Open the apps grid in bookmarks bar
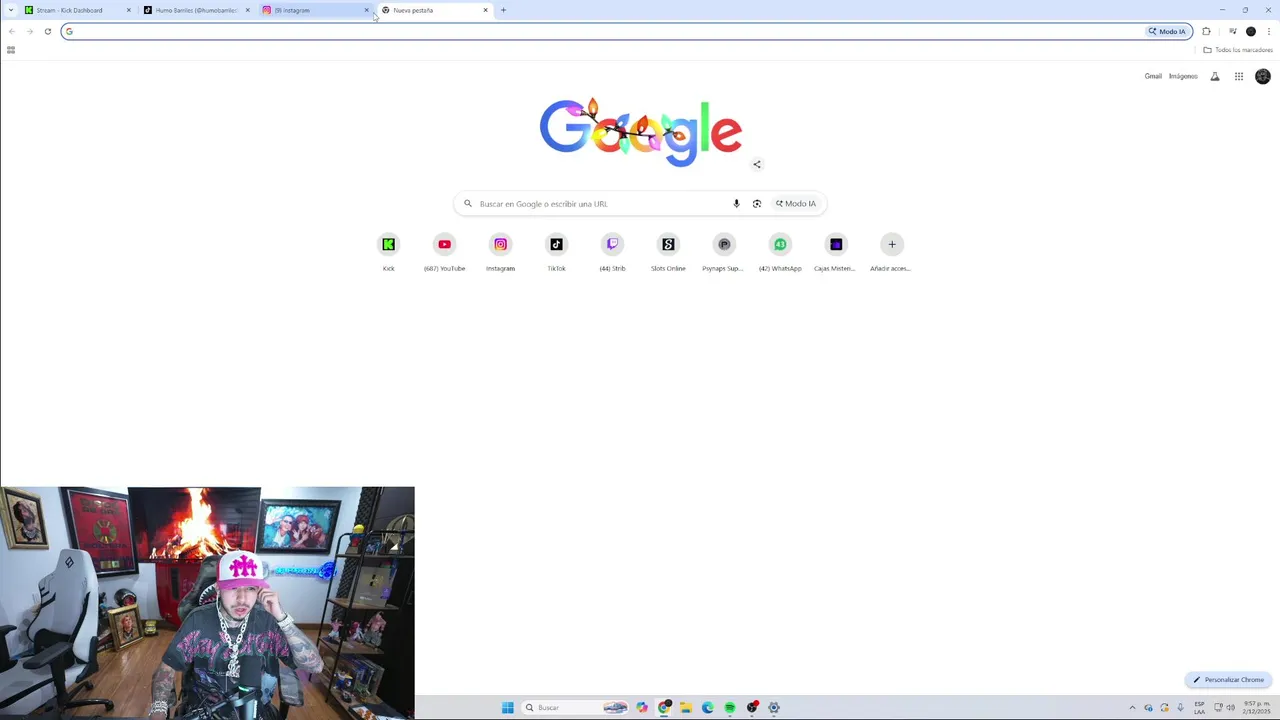1280x720 pixels. [11, 50]
